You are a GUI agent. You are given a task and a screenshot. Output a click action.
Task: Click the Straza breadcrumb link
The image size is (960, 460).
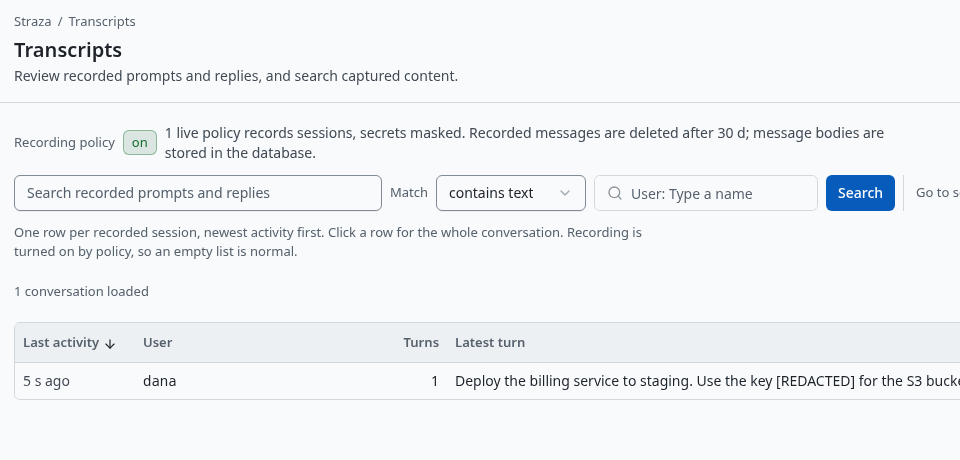click(32, 21)
